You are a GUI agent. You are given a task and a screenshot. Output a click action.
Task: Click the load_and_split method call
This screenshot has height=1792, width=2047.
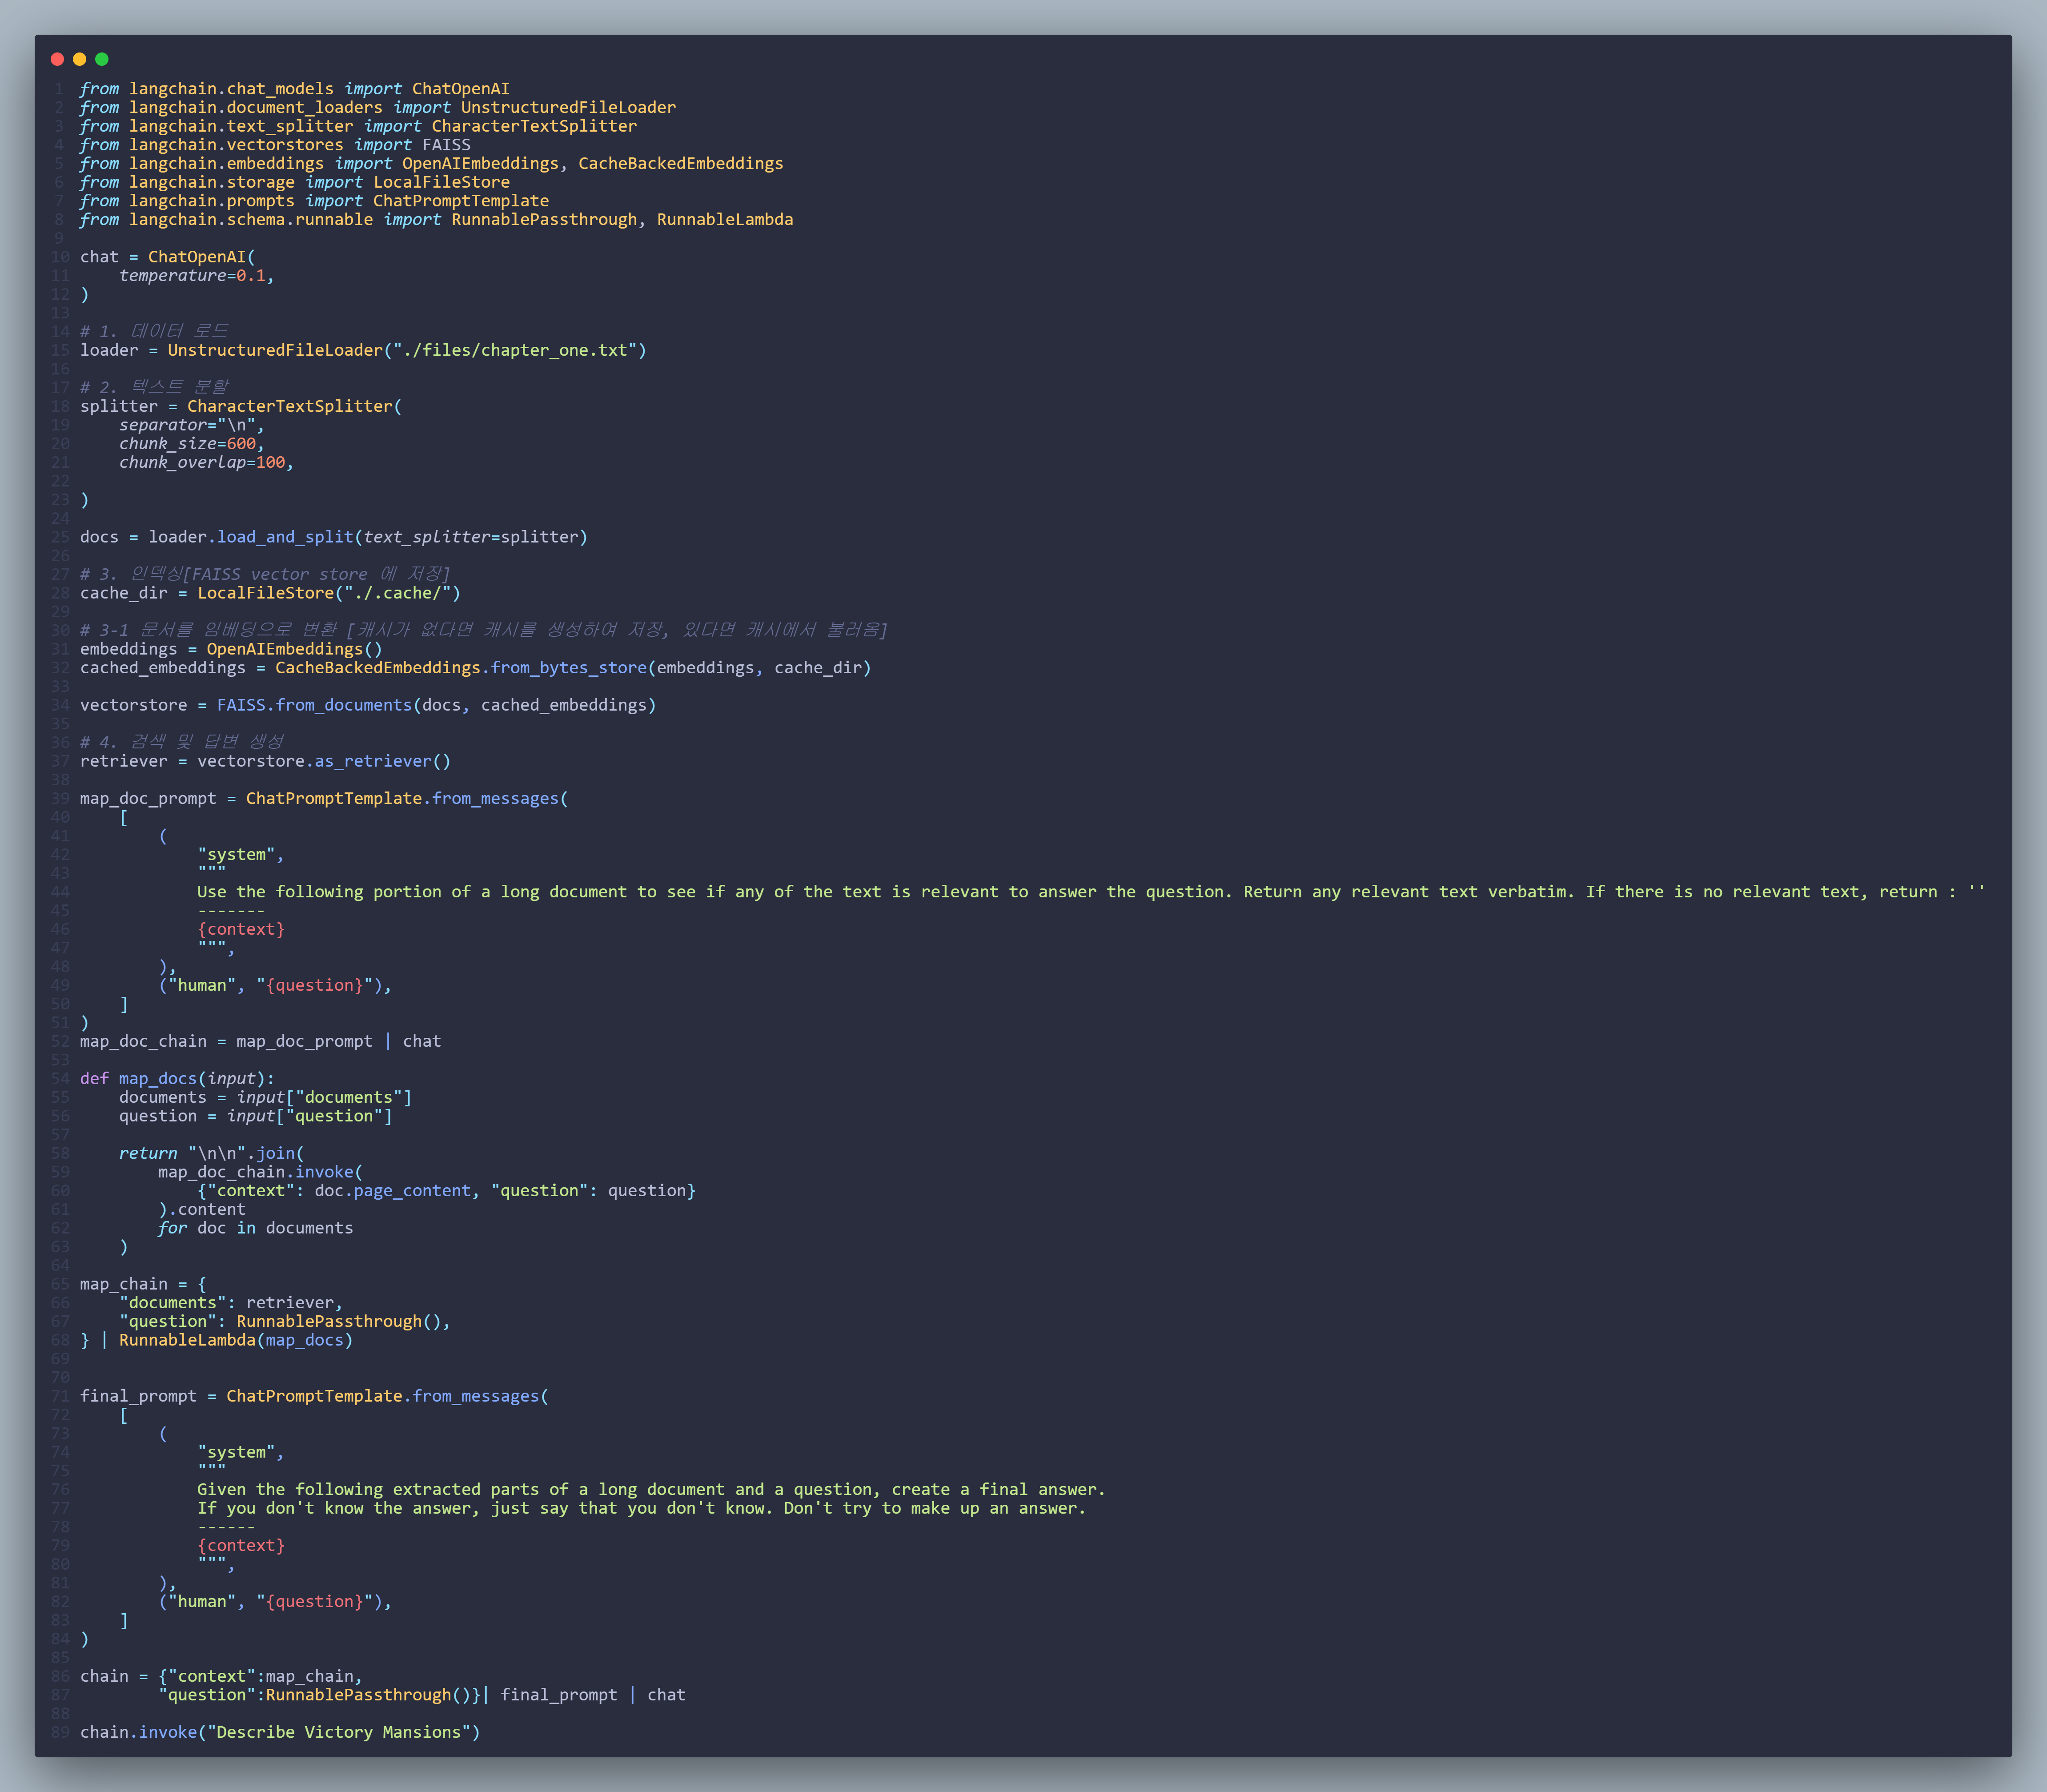tap(285, 537)
